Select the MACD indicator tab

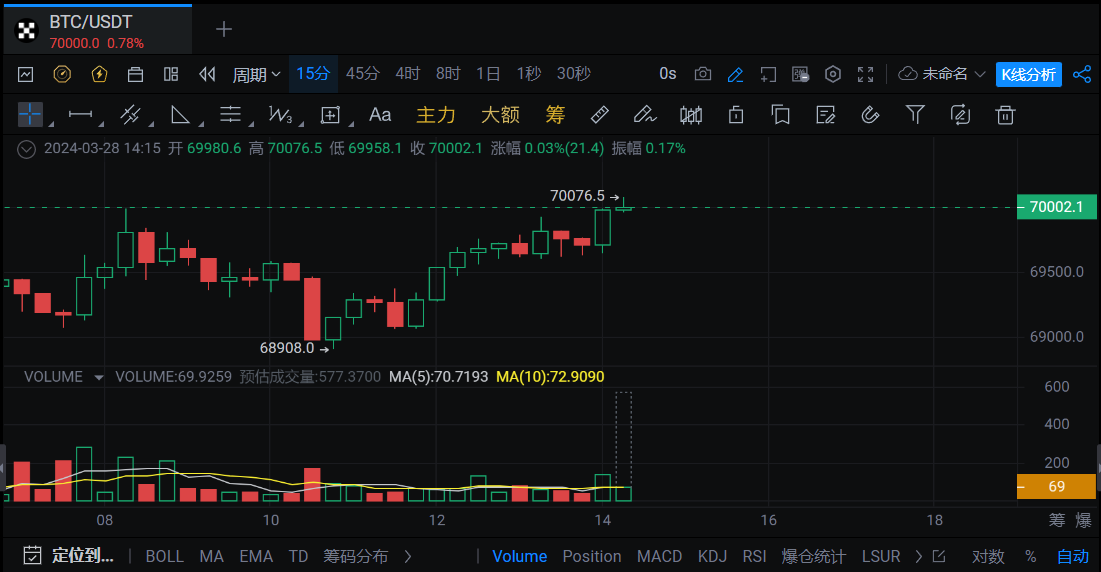coord(659,556)
